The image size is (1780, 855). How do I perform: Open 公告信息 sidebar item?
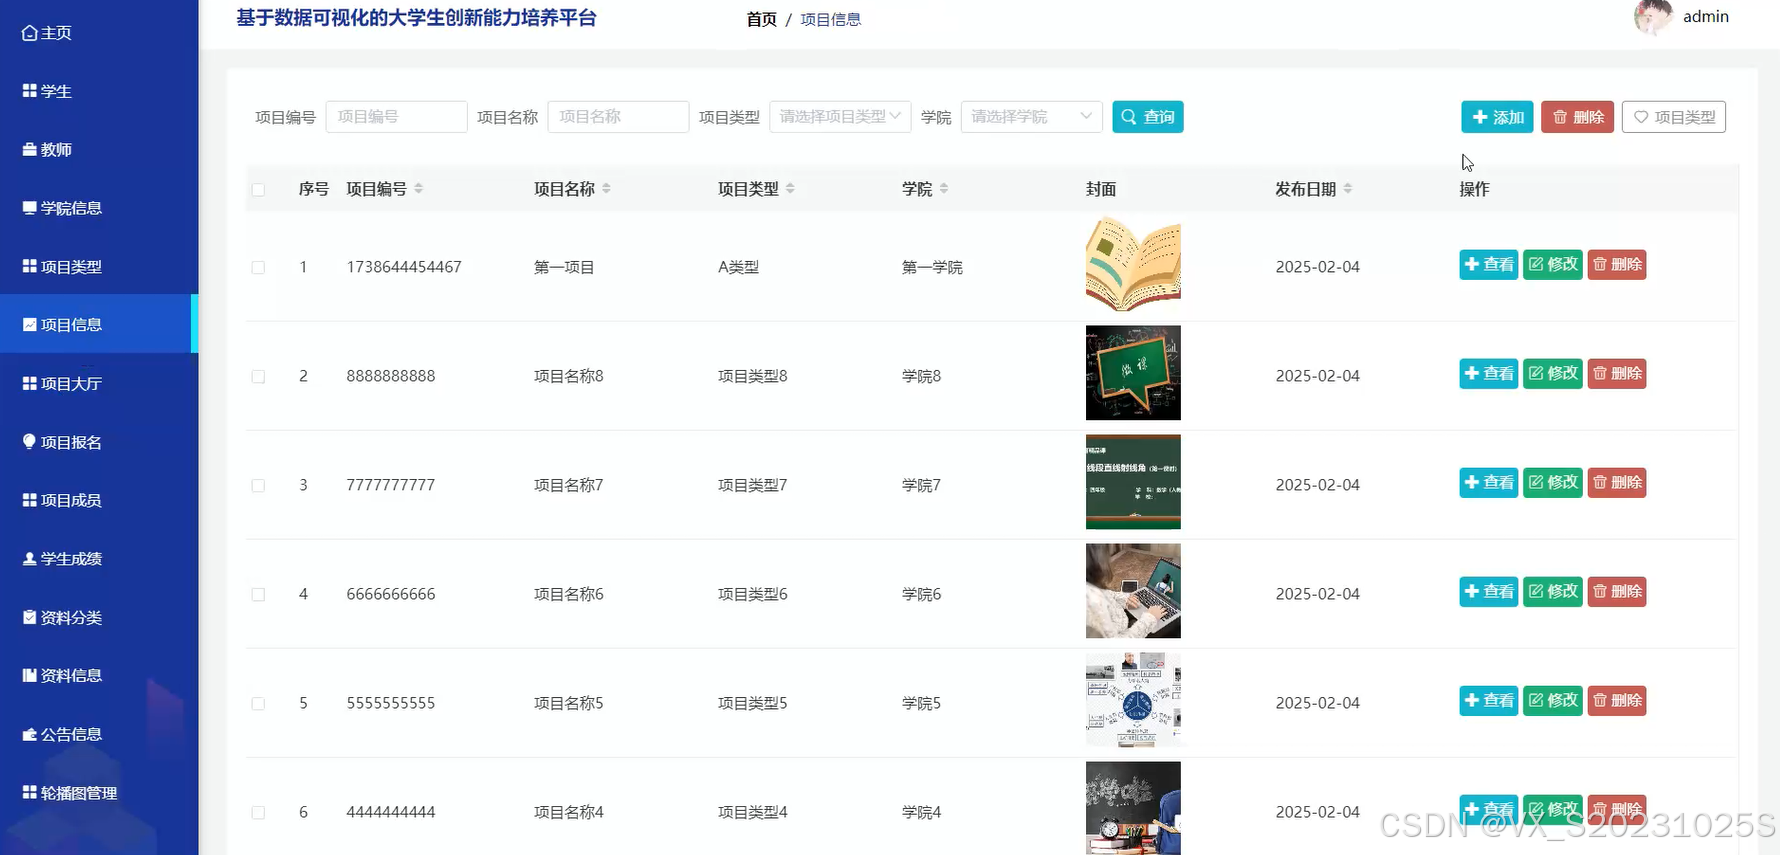[x=62, y=734]
